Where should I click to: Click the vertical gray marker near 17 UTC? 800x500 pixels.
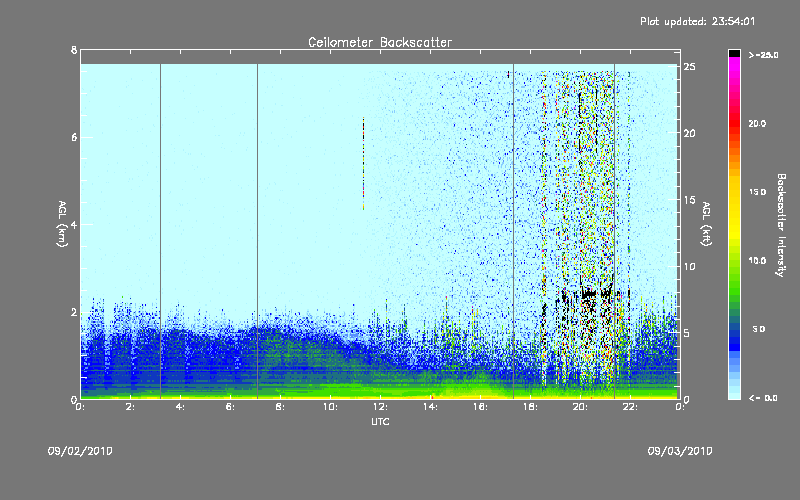pos(514,231)
